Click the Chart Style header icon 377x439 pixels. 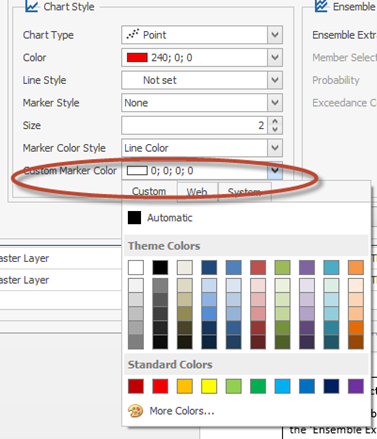coord(31,6)
